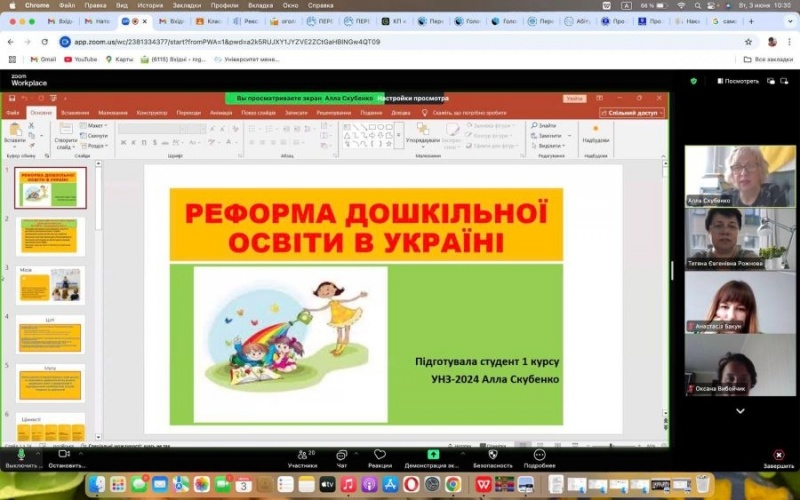Click the Посмотреть view button
This screenshot has width=800, height=500.
click(736, 81)
